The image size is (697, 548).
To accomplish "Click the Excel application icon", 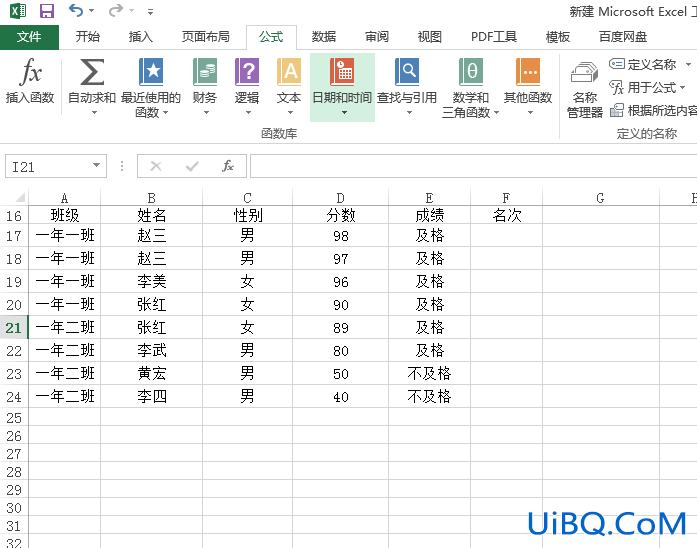I will click(x=18, y=10).
